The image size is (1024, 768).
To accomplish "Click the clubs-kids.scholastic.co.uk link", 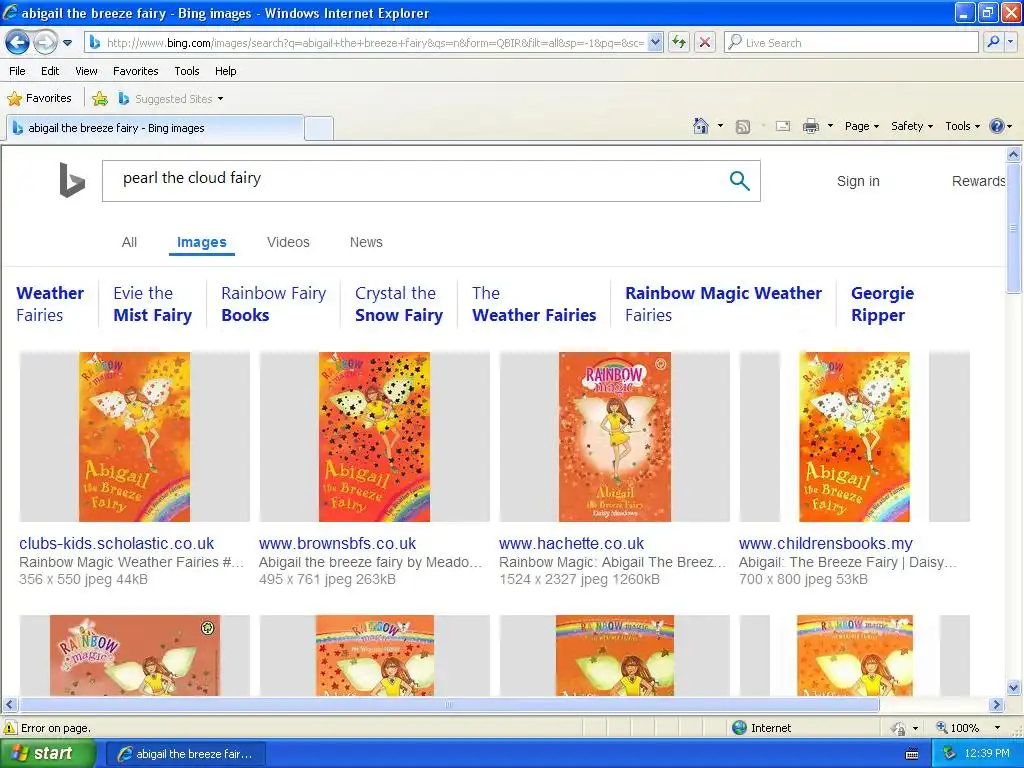I will [116, 543].
